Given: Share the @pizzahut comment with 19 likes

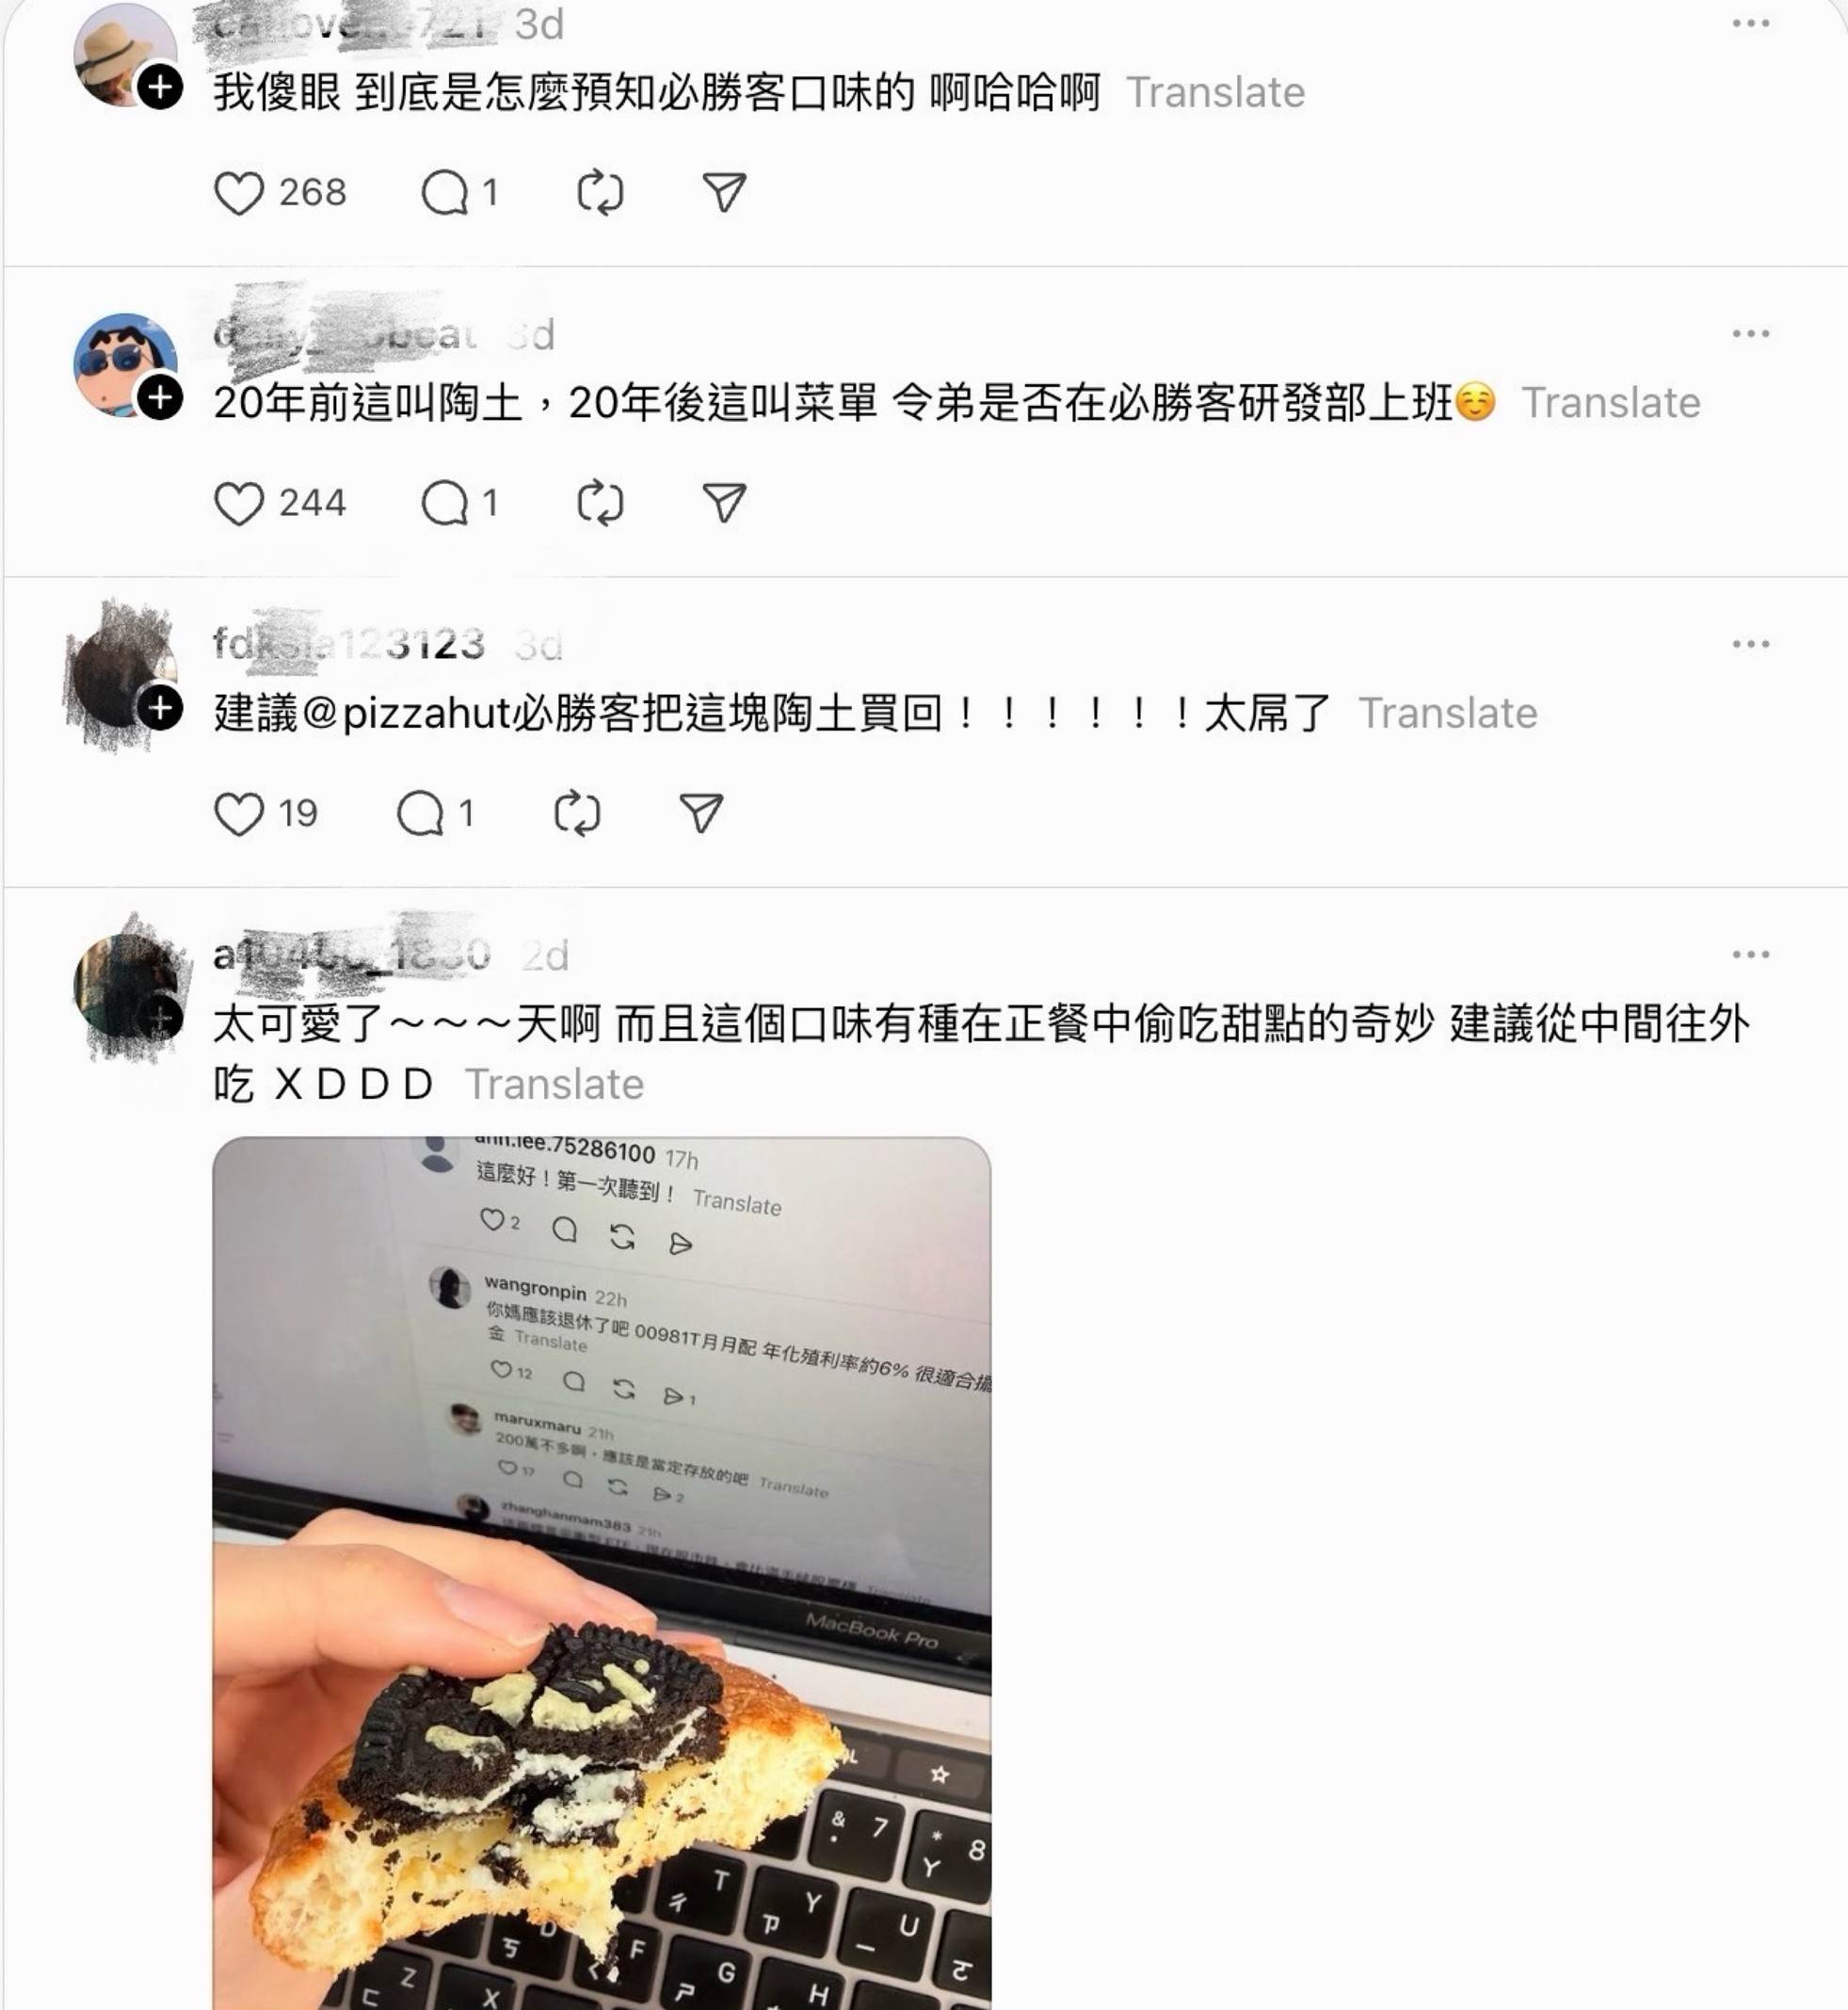Looking at the screenshot, I should pyautogui.click(x=701, y=813).
